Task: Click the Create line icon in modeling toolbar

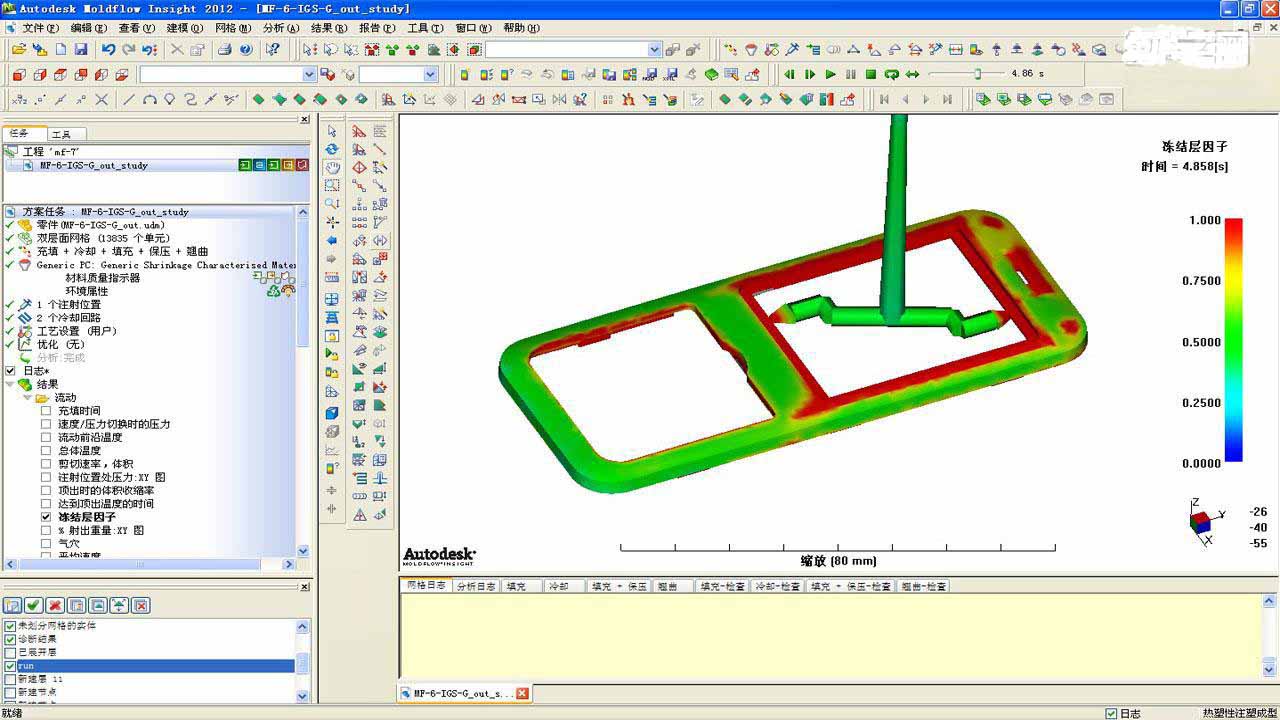Action: [x=128, y=99]
